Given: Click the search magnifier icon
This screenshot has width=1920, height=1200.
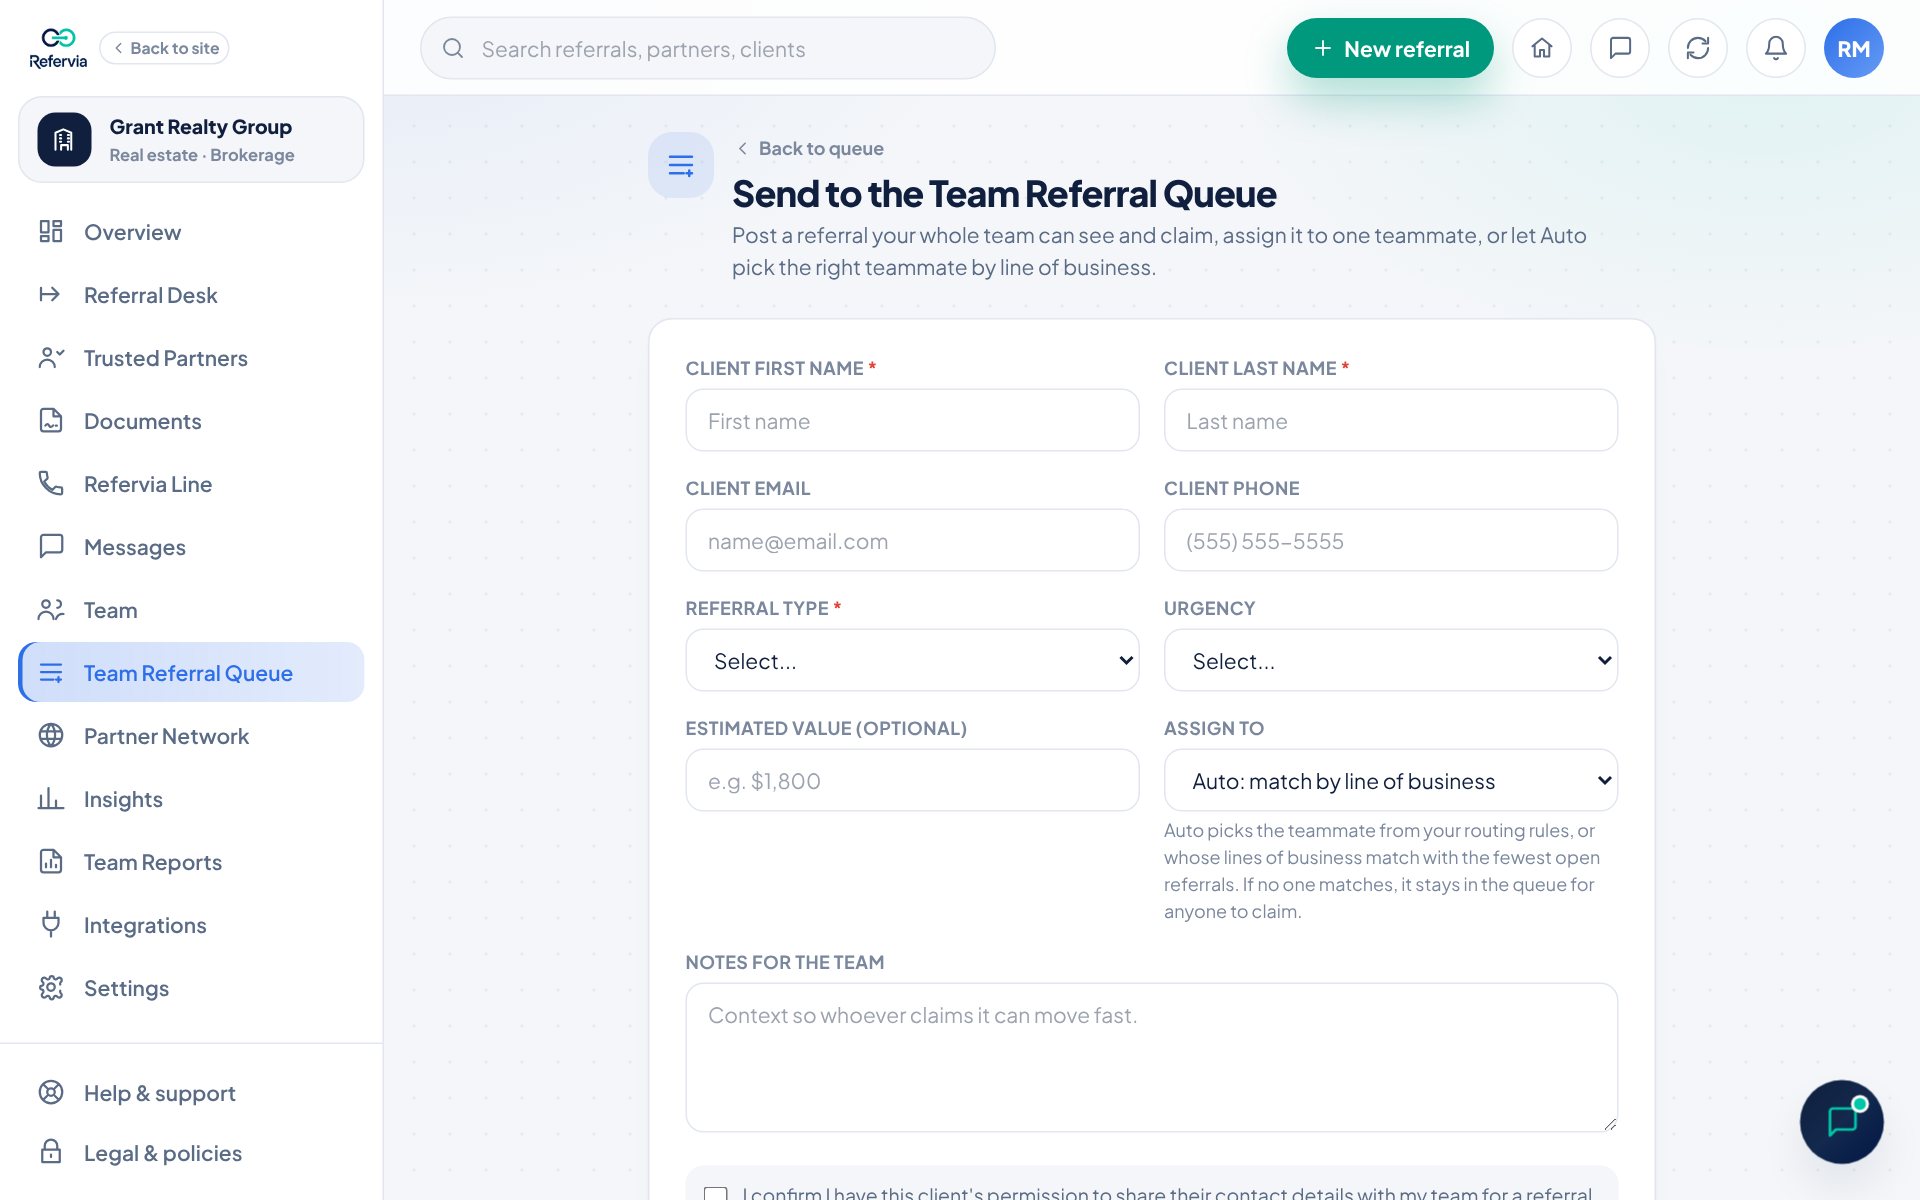Looking at the screenshot, I should click(453, 48).
